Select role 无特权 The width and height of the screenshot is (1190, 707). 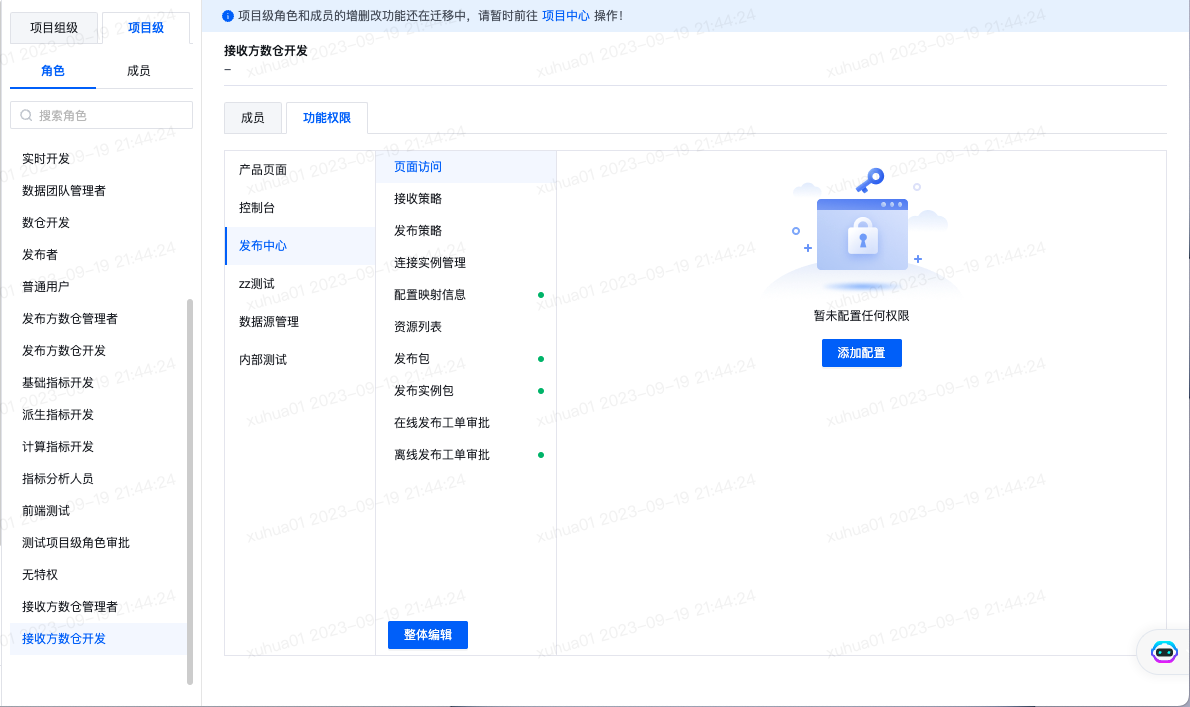pyautogui.click(x=98, y=575)
